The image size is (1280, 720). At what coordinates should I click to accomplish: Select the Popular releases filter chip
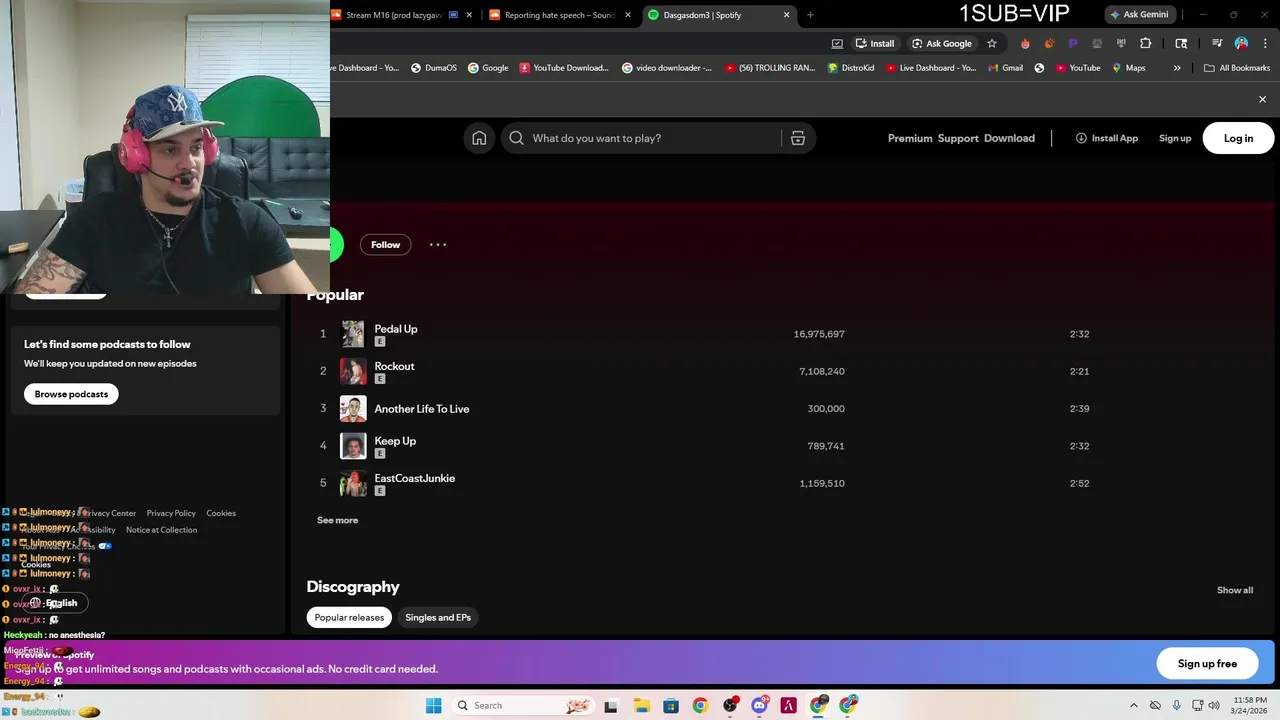point(349,617)
